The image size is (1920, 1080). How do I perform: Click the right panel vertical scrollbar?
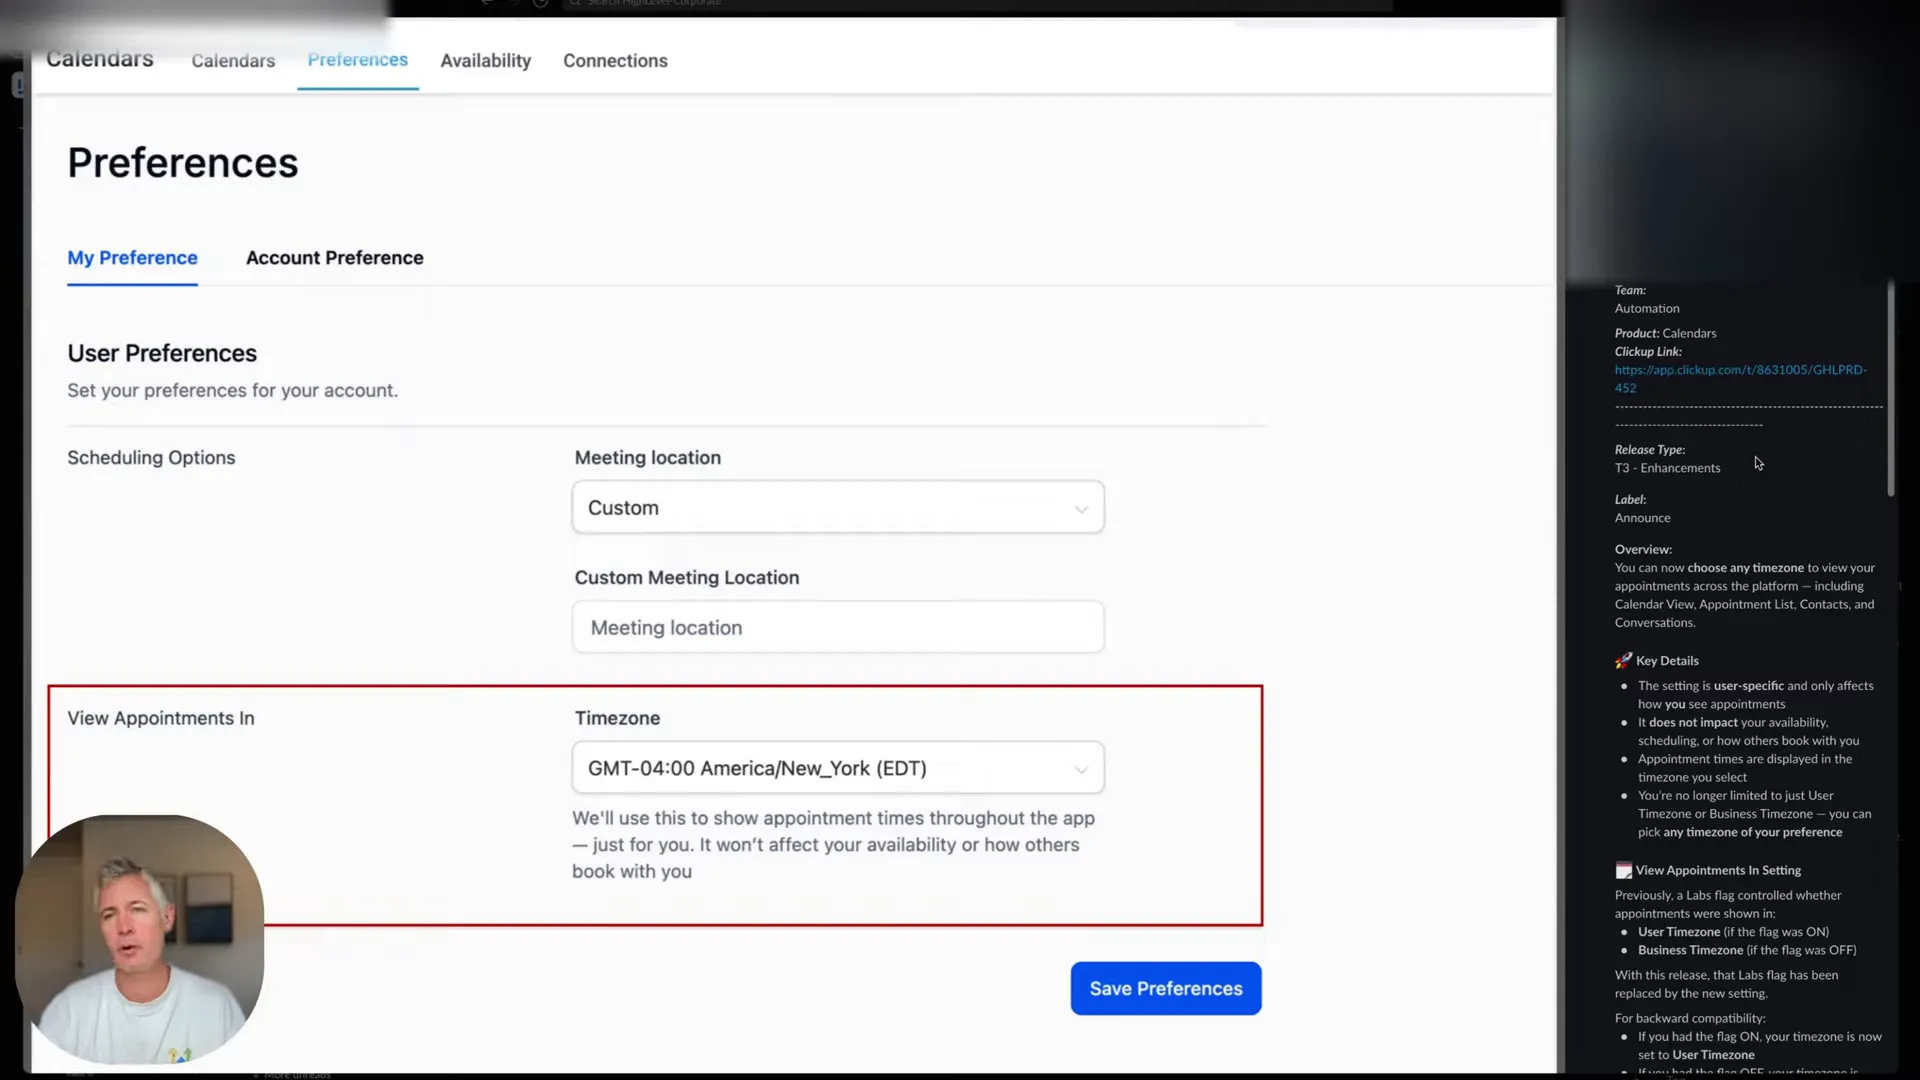tap(1890, 390)
